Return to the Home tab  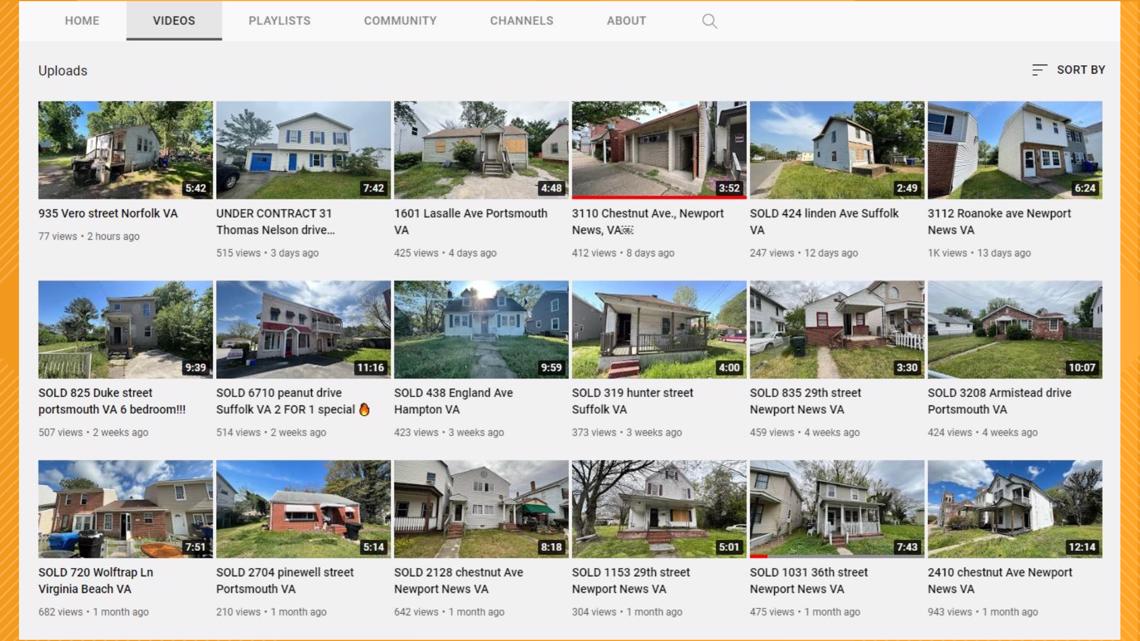coord(81,20)
